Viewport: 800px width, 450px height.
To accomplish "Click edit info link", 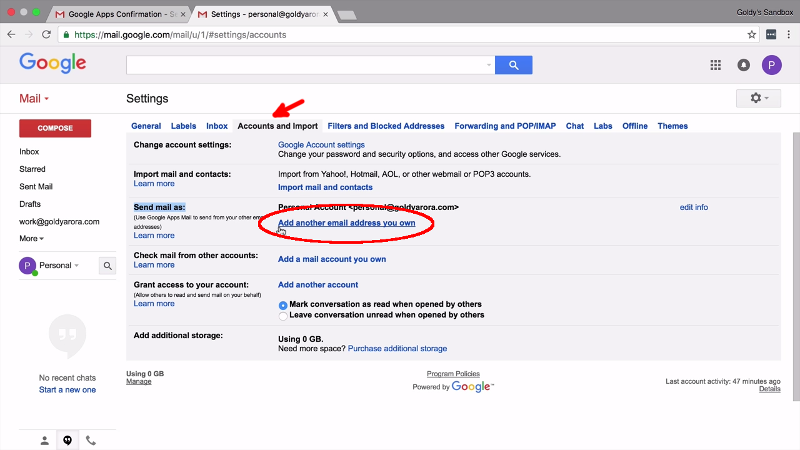I will 694,207.
